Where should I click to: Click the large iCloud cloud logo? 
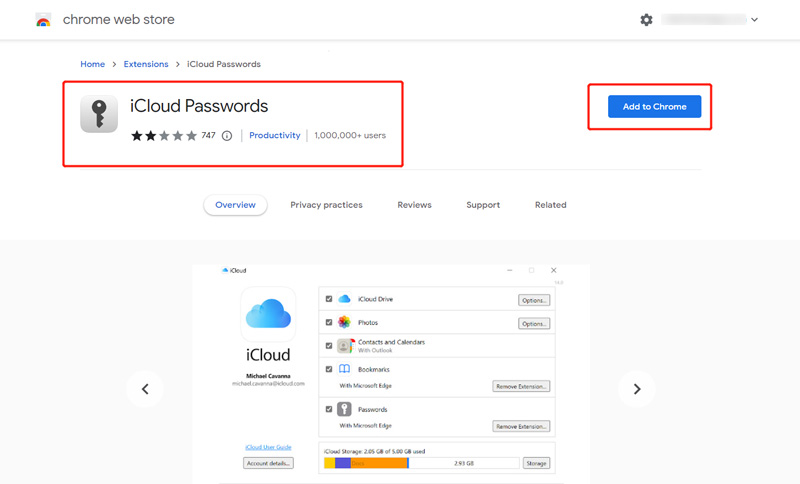(x=268, y=314)
